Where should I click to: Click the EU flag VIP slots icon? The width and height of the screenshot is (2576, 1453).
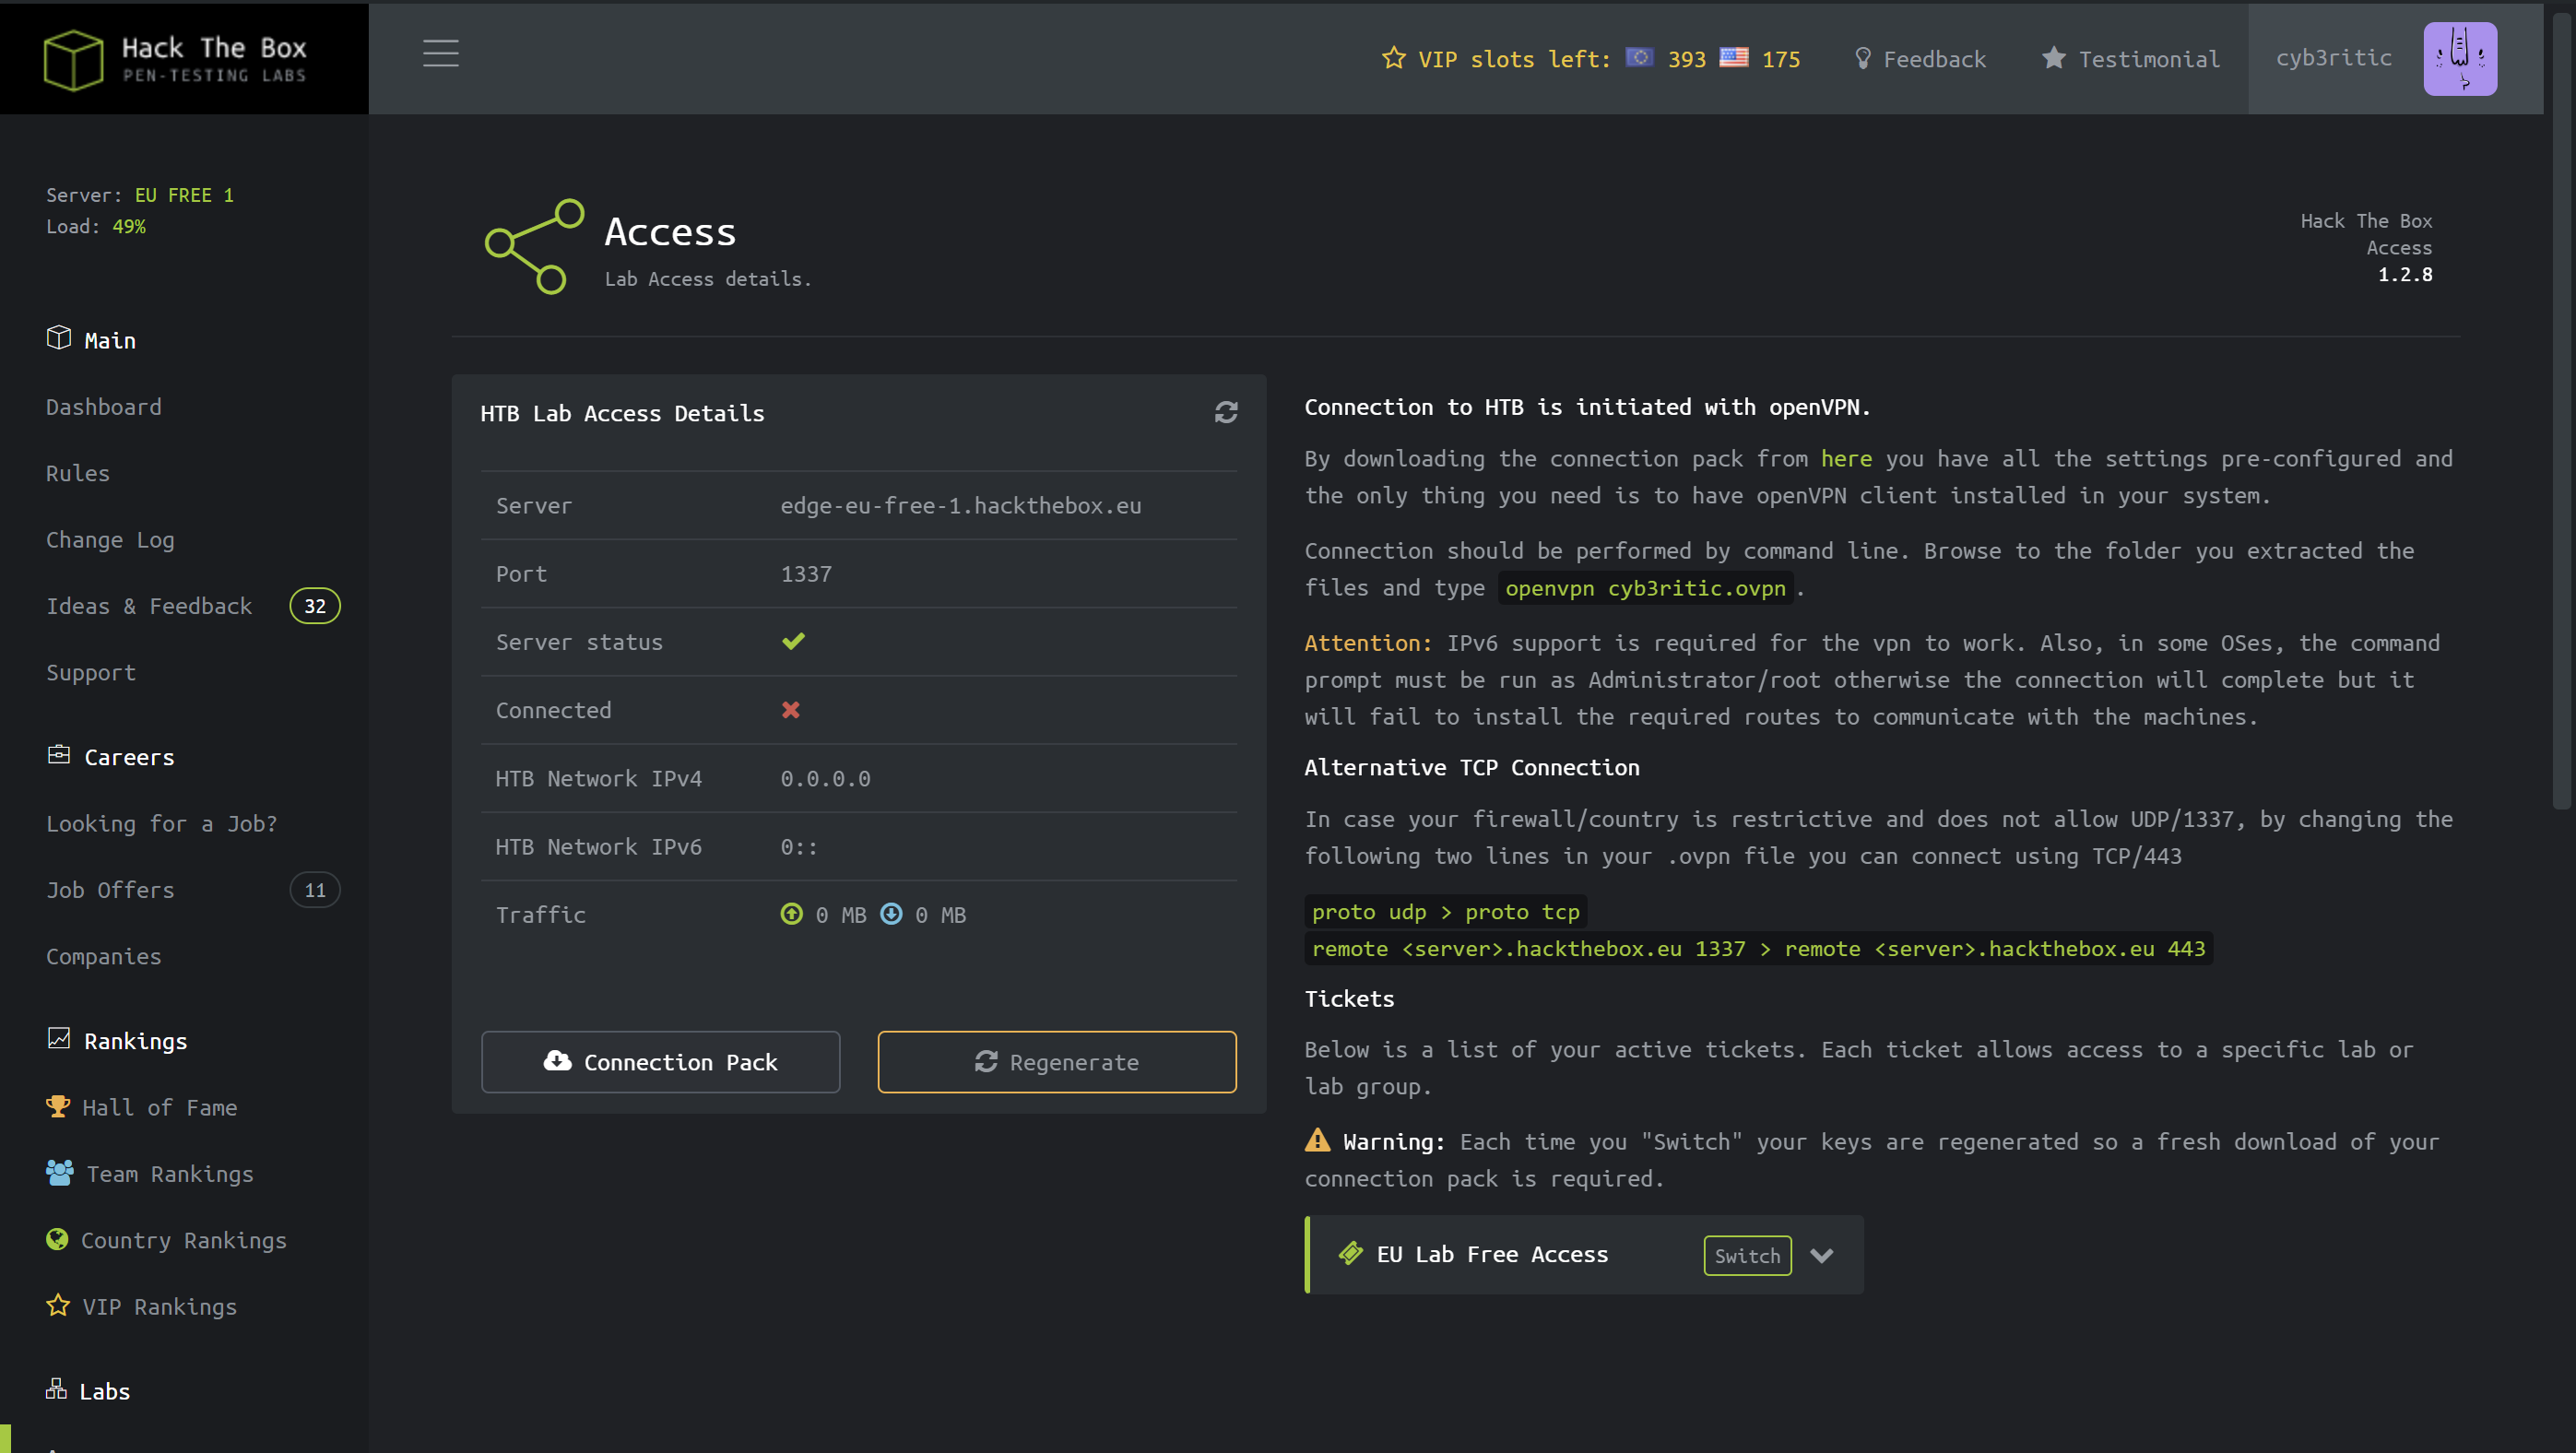[x=1639, y=58]
